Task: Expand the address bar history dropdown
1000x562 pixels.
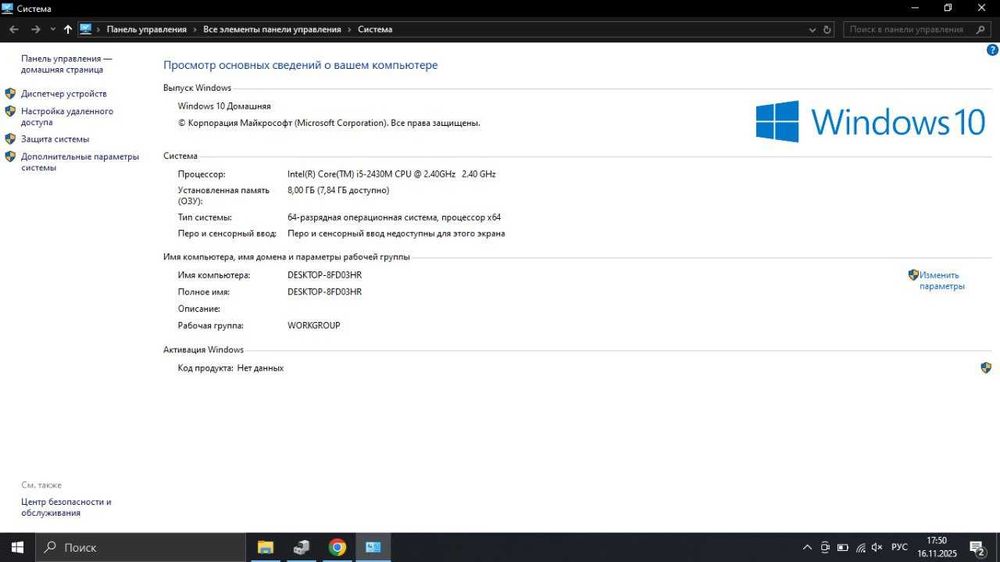Action: [x=812, y=30]
